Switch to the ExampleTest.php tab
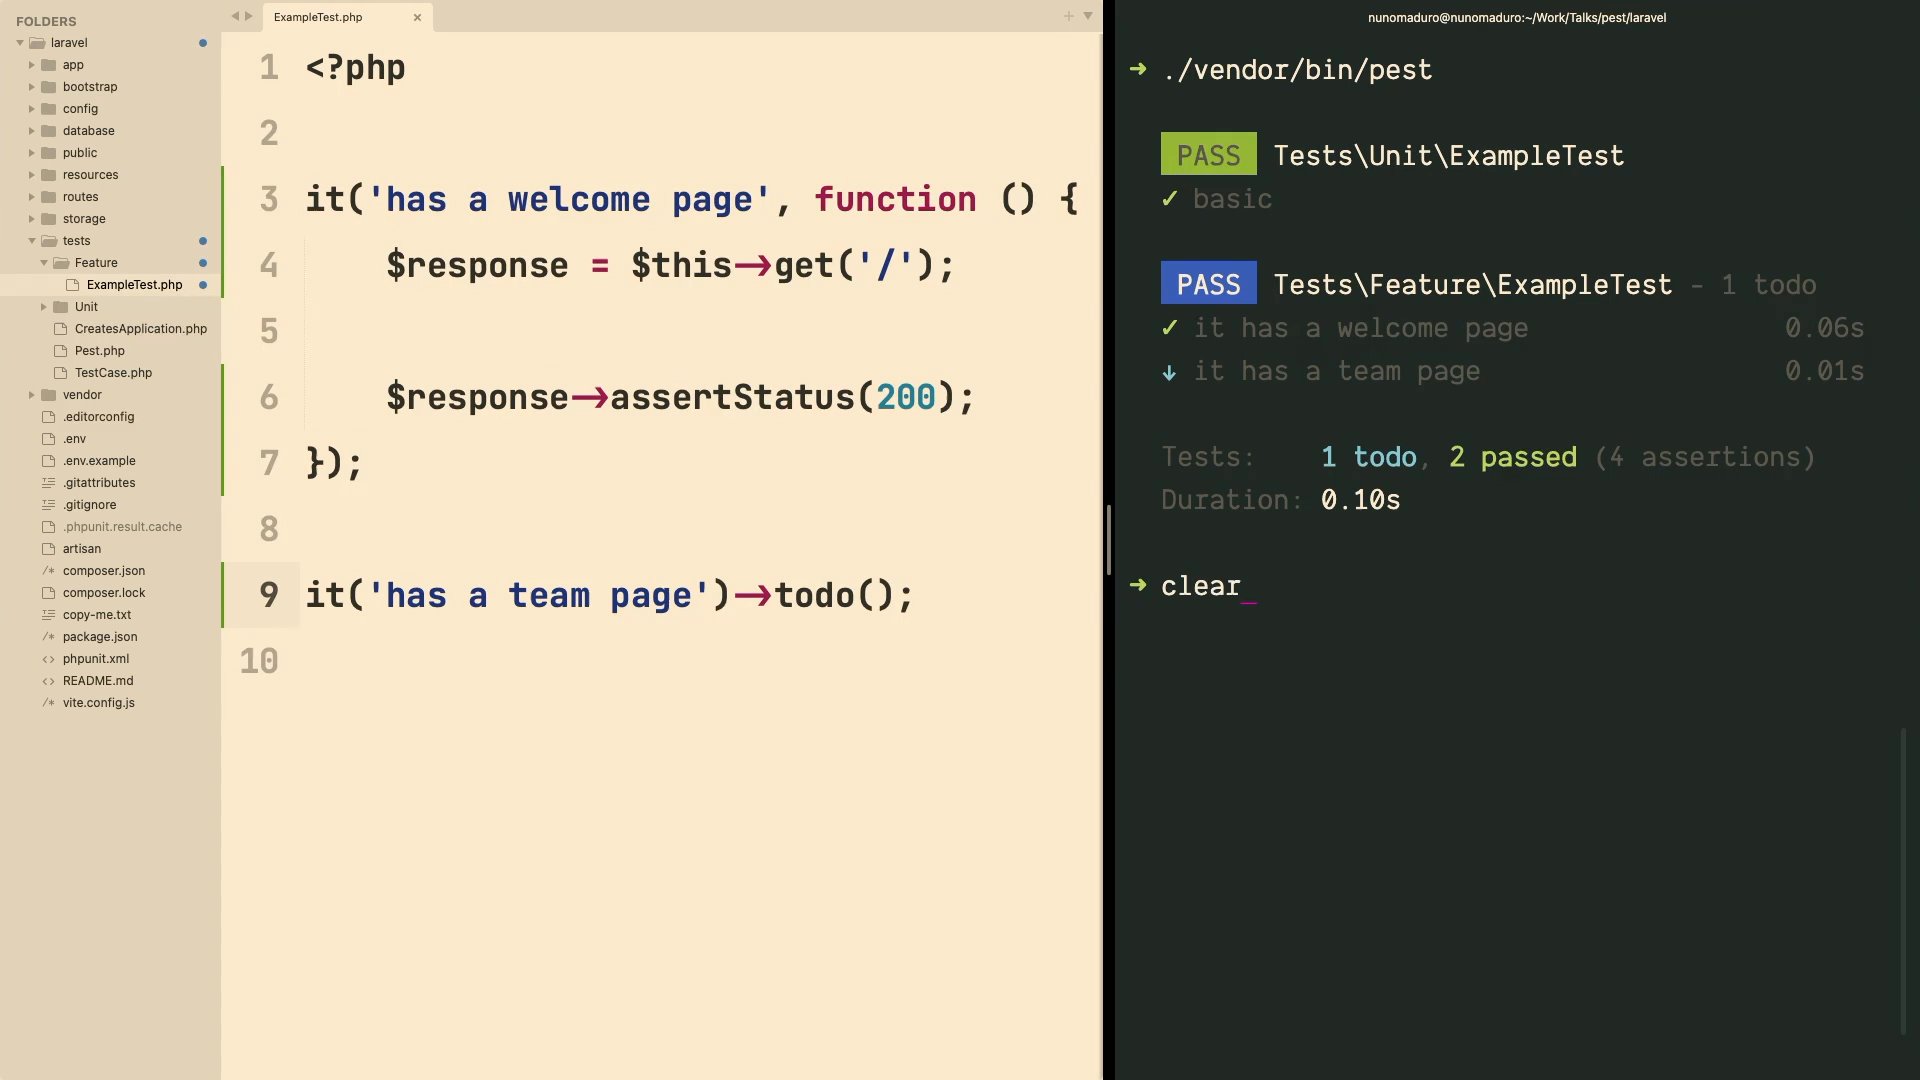The height and width of the screenshot is (1080, 1920). [x=318, y=17]
